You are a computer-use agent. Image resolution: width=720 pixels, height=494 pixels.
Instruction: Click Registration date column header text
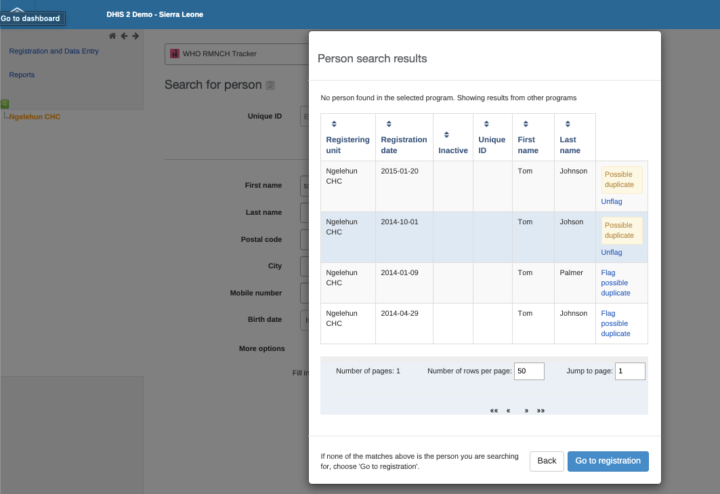404,145
